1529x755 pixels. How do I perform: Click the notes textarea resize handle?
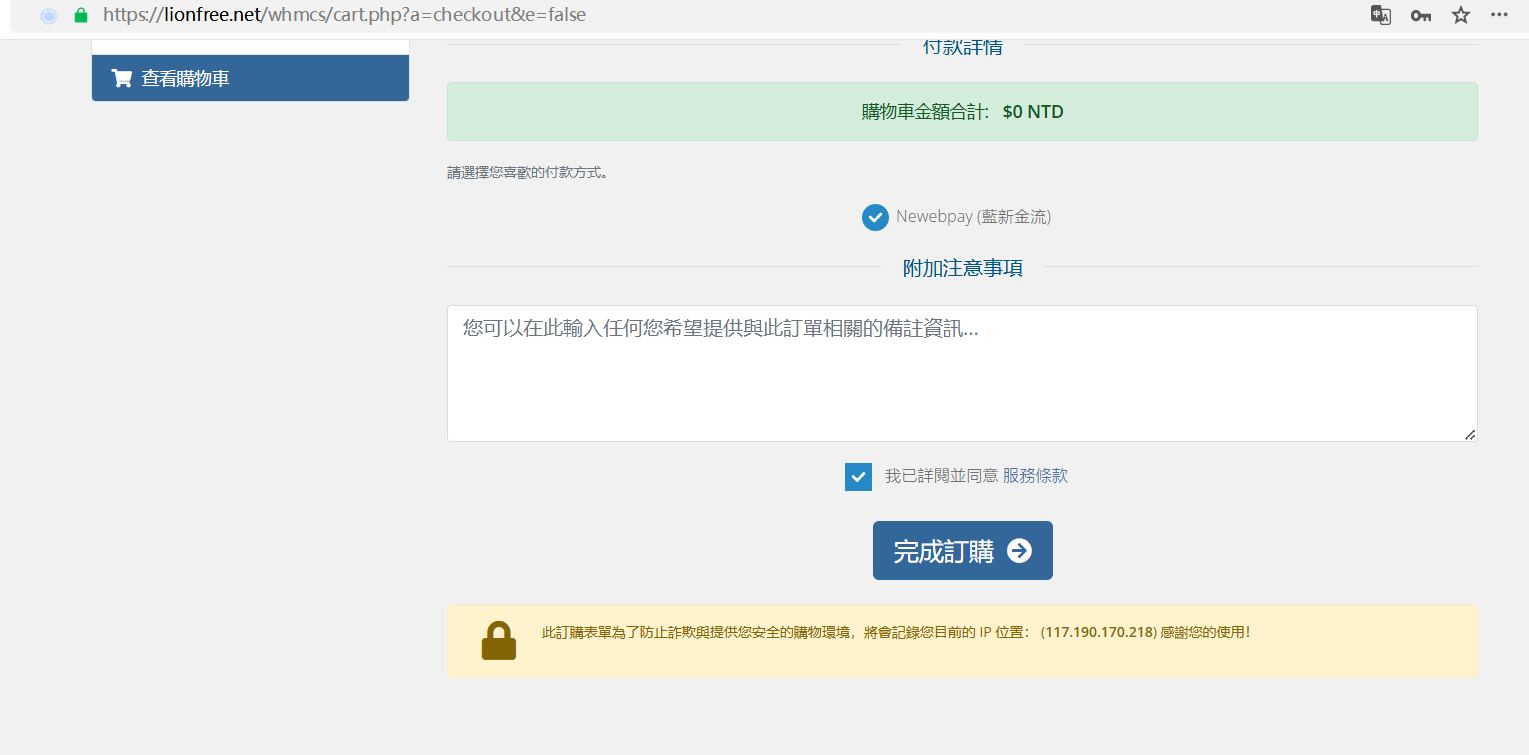[x=1469, y=434]
